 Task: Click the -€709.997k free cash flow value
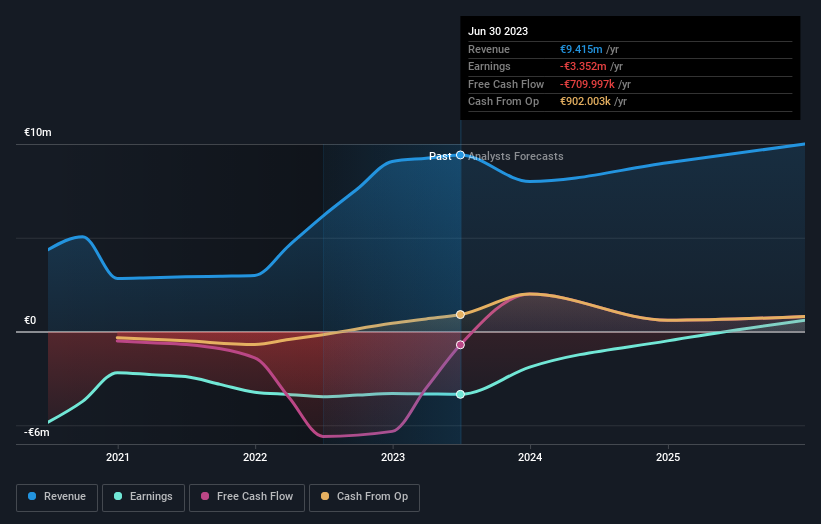coord(587,84)
